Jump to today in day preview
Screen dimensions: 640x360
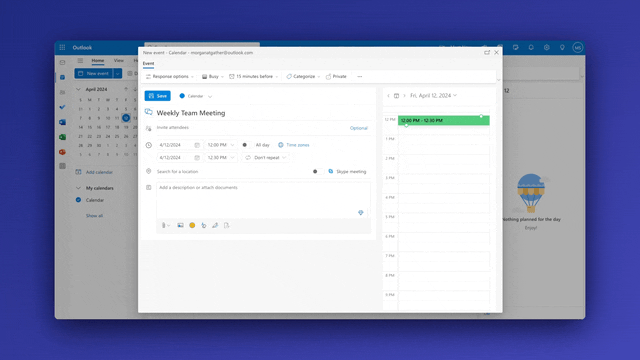coord(396,96)
